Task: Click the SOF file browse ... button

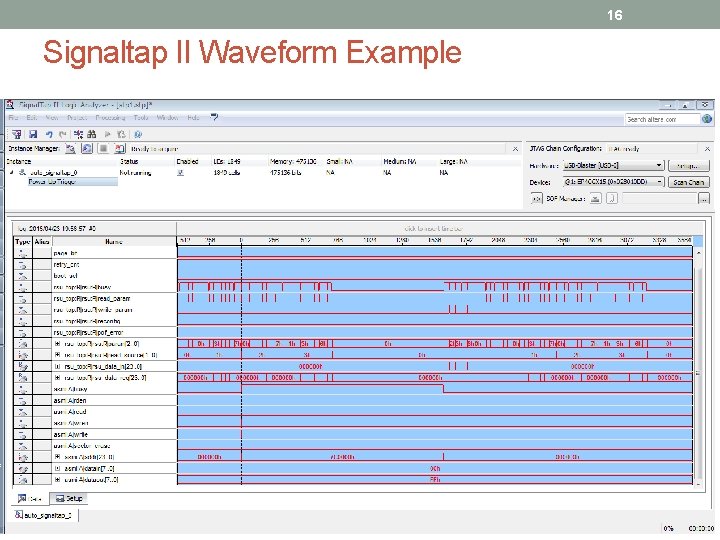Action: tap(703, 199)
